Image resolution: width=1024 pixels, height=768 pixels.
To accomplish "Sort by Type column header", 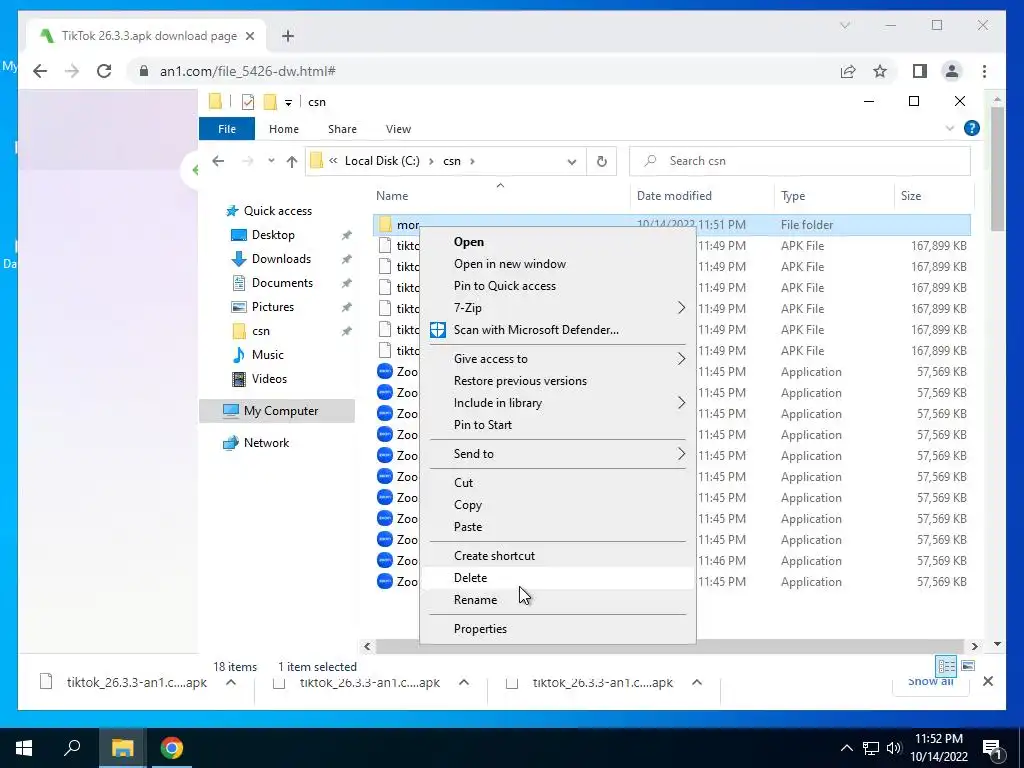I will pos(793,196).
